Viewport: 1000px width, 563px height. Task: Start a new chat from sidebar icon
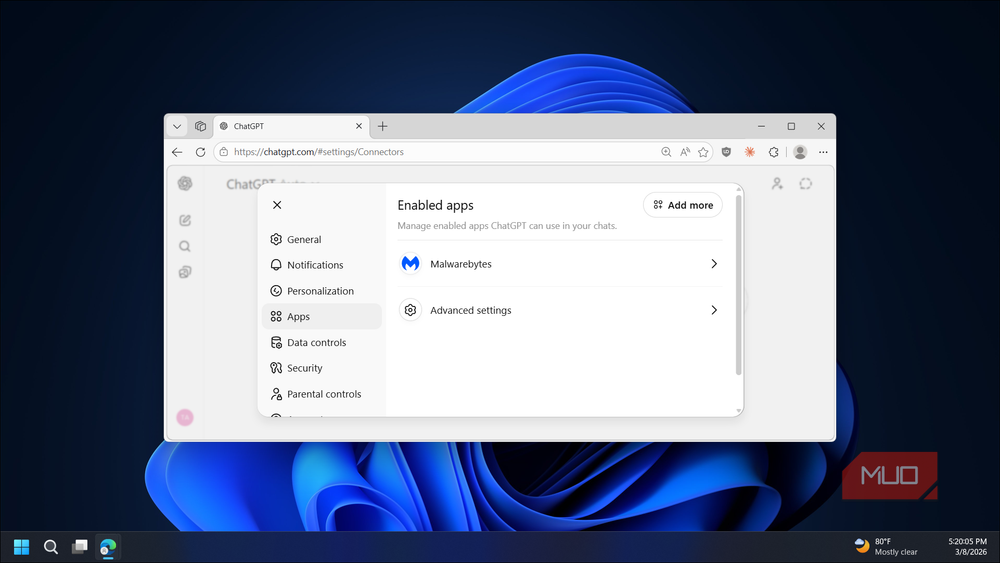coord(185,220)
